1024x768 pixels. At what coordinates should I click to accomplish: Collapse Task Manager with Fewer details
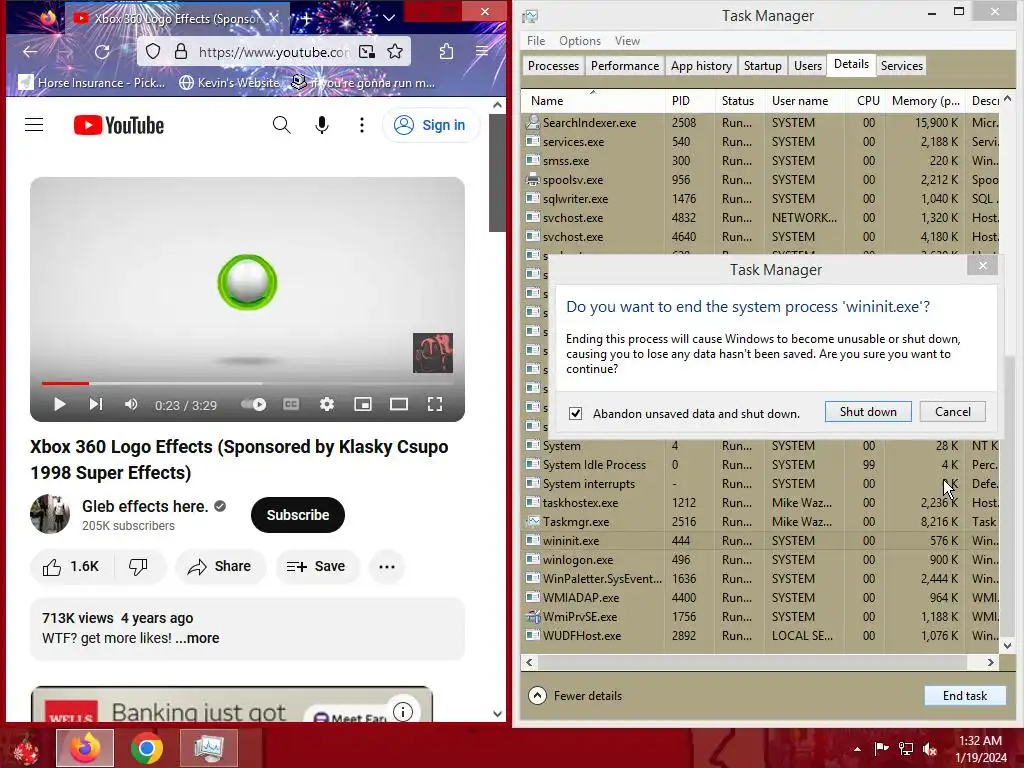pyautogui.click(x=575, y=696)
